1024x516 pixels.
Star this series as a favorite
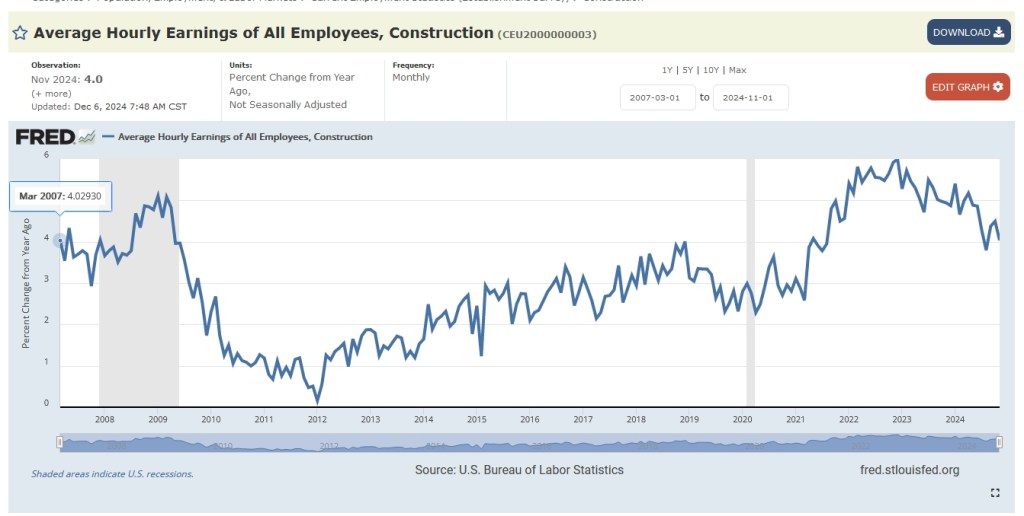coord(19,33)
